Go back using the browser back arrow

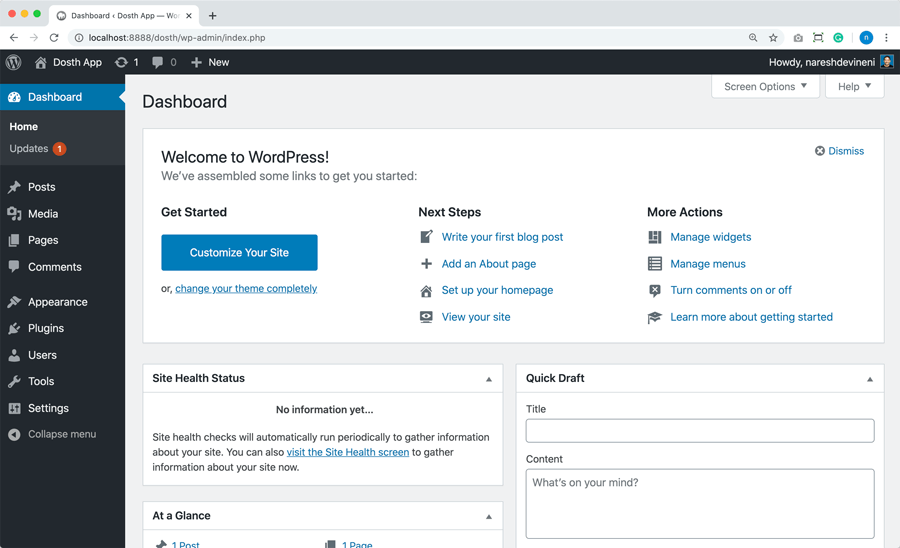point(14,38)
